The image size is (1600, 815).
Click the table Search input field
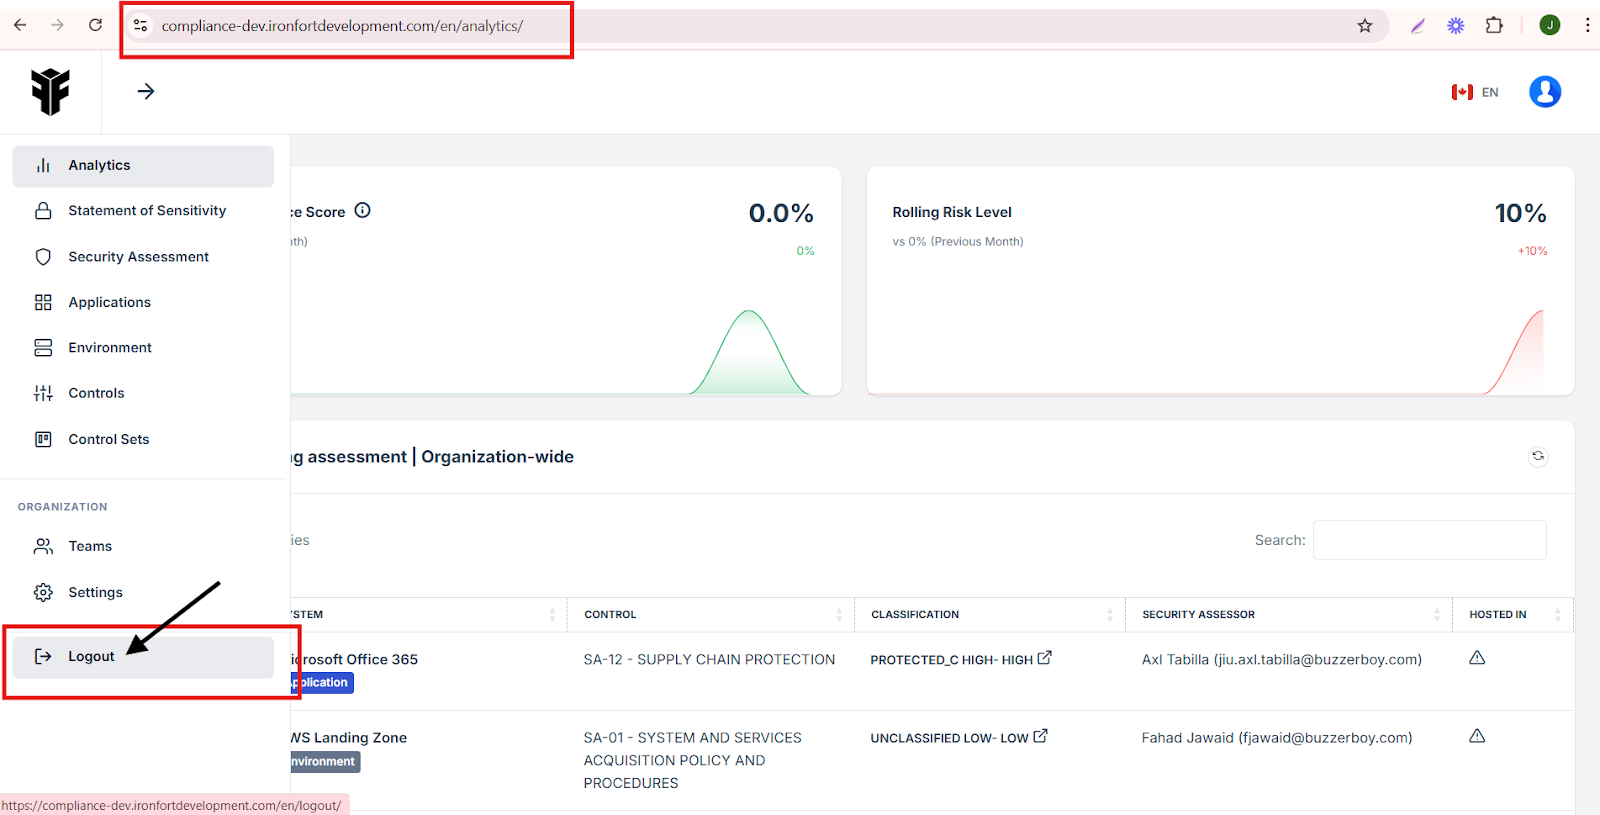coord(1429,540)
